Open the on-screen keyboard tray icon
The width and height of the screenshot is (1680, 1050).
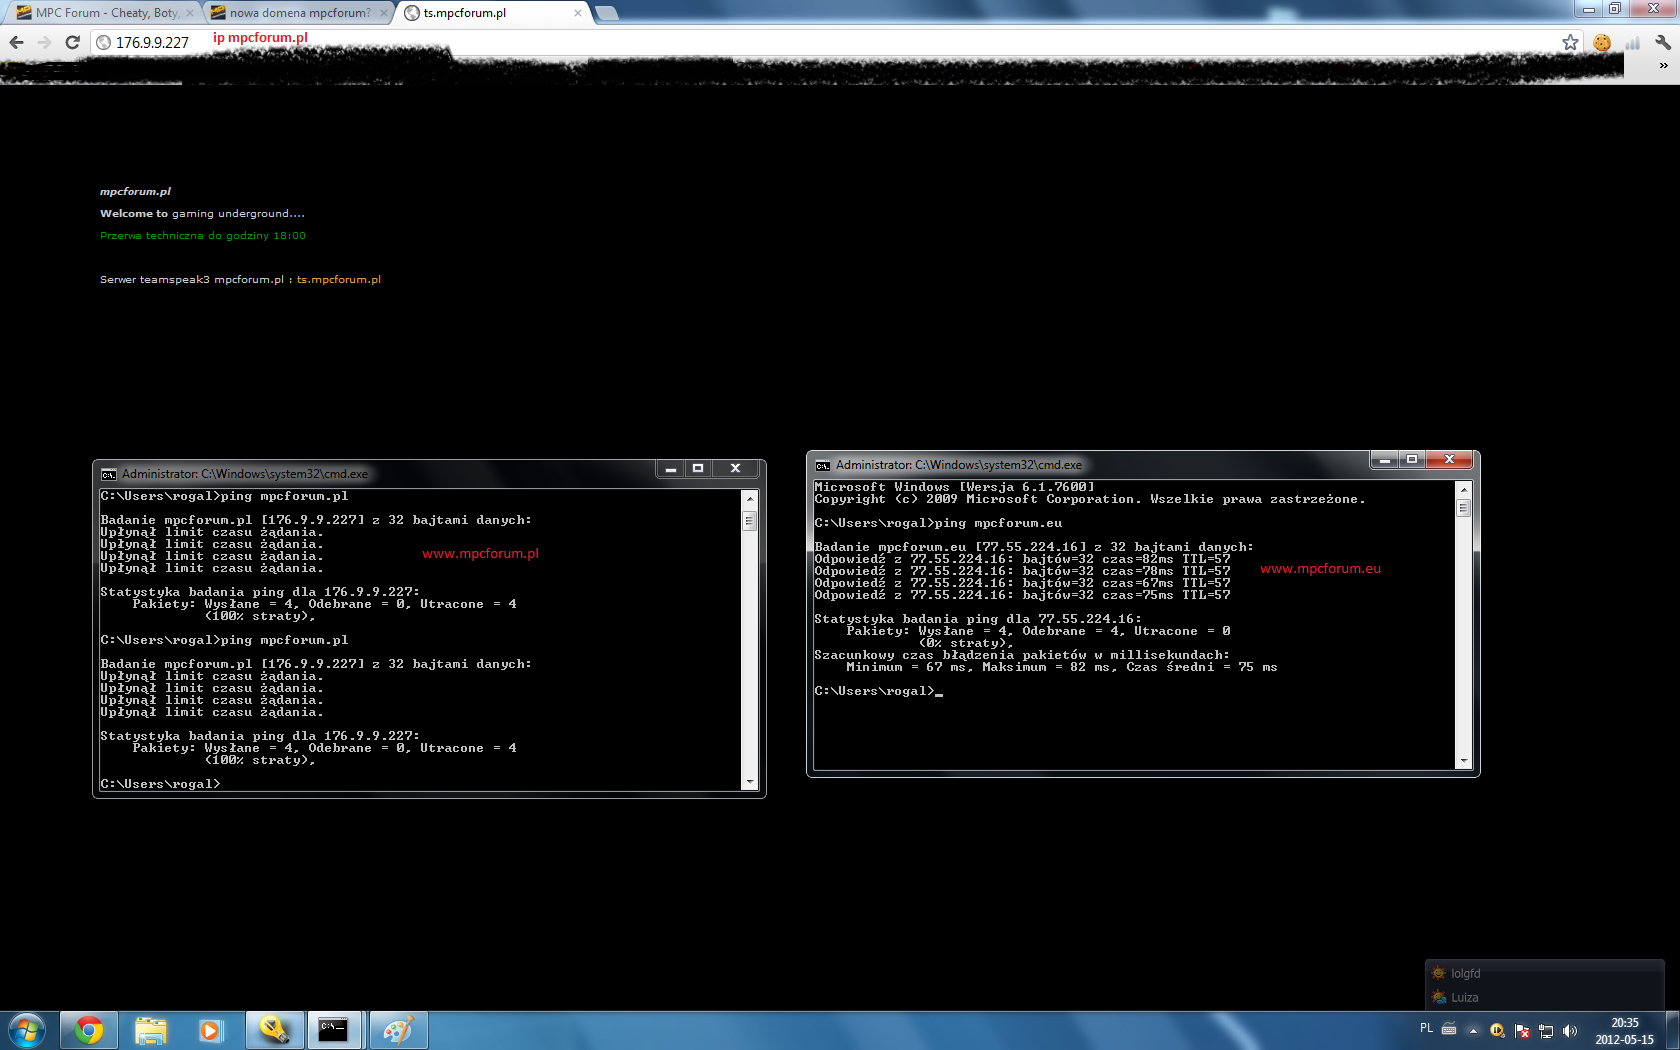[1448, 1029]
